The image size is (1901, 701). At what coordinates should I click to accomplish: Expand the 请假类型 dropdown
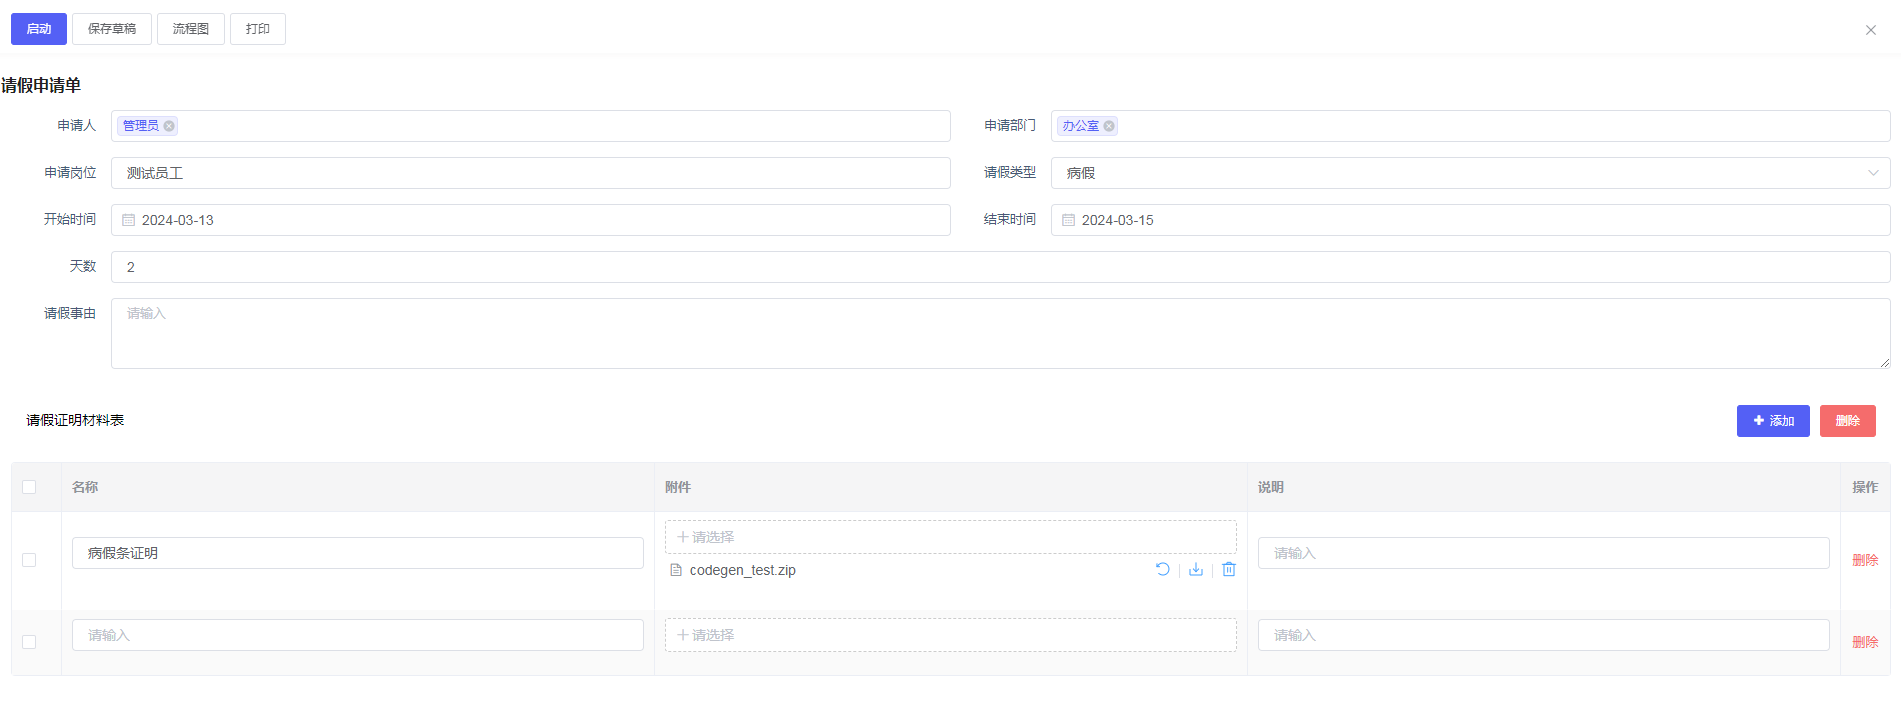[x=1470, y=173]
